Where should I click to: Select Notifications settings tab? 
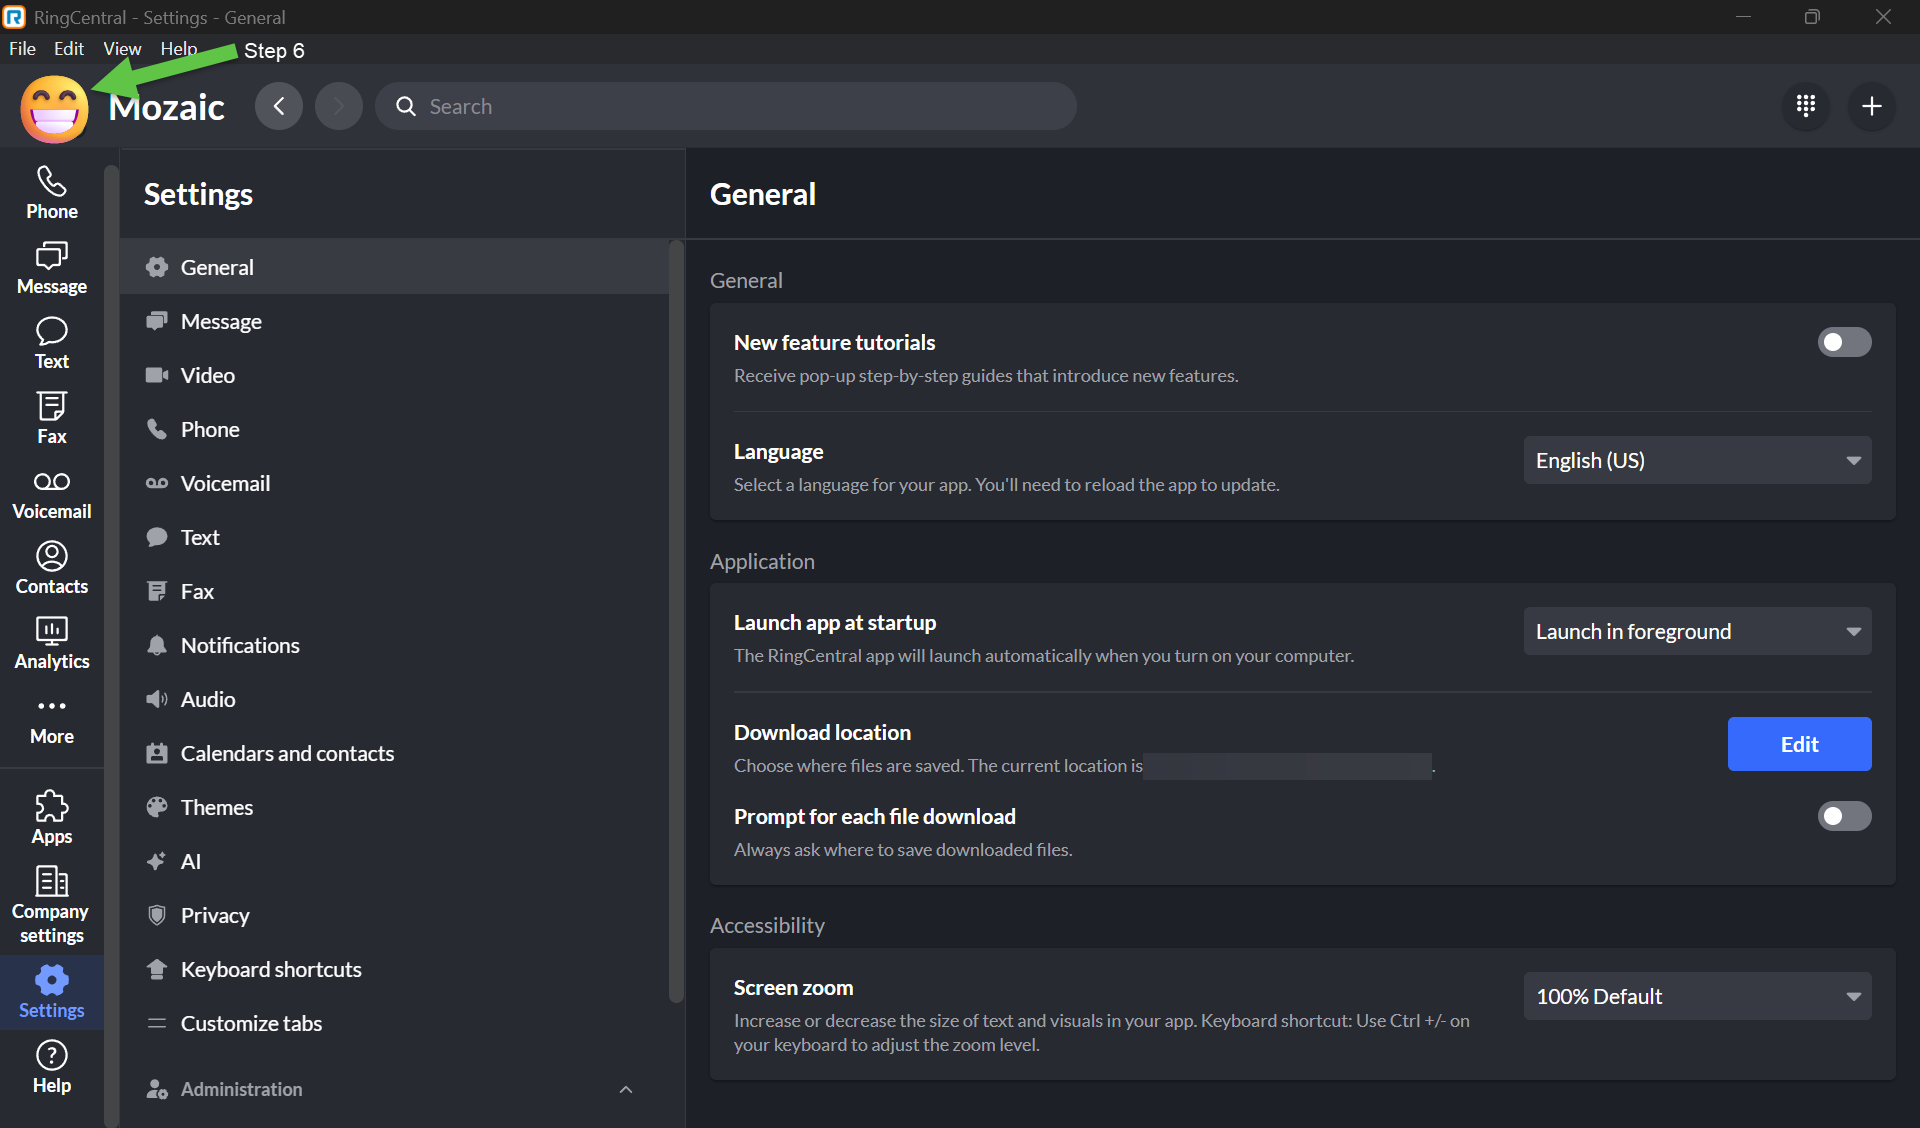click(240, 645)
